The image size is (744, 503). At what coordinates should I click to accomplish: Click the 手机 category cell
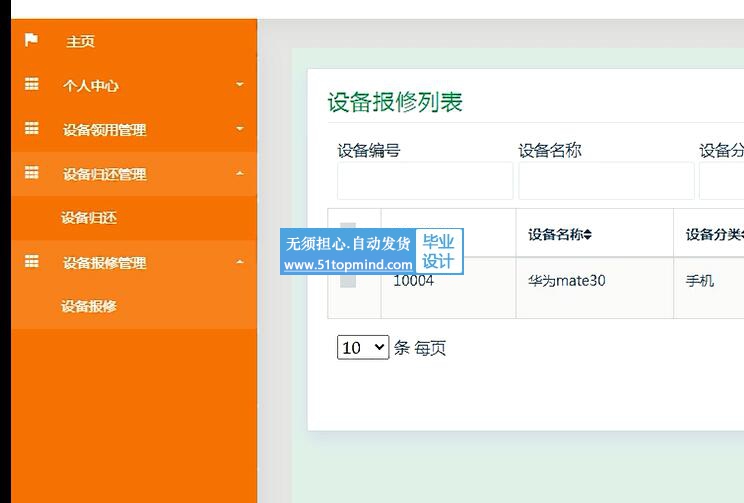pyautogui.click(x=700, y=281)
